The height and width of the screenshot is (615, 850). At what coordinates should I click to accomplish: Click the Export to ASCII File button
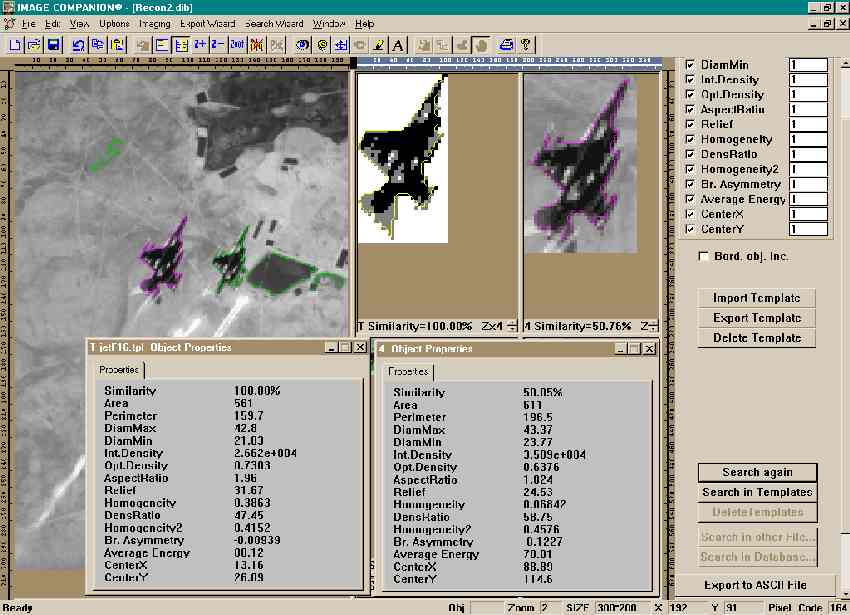756,585
